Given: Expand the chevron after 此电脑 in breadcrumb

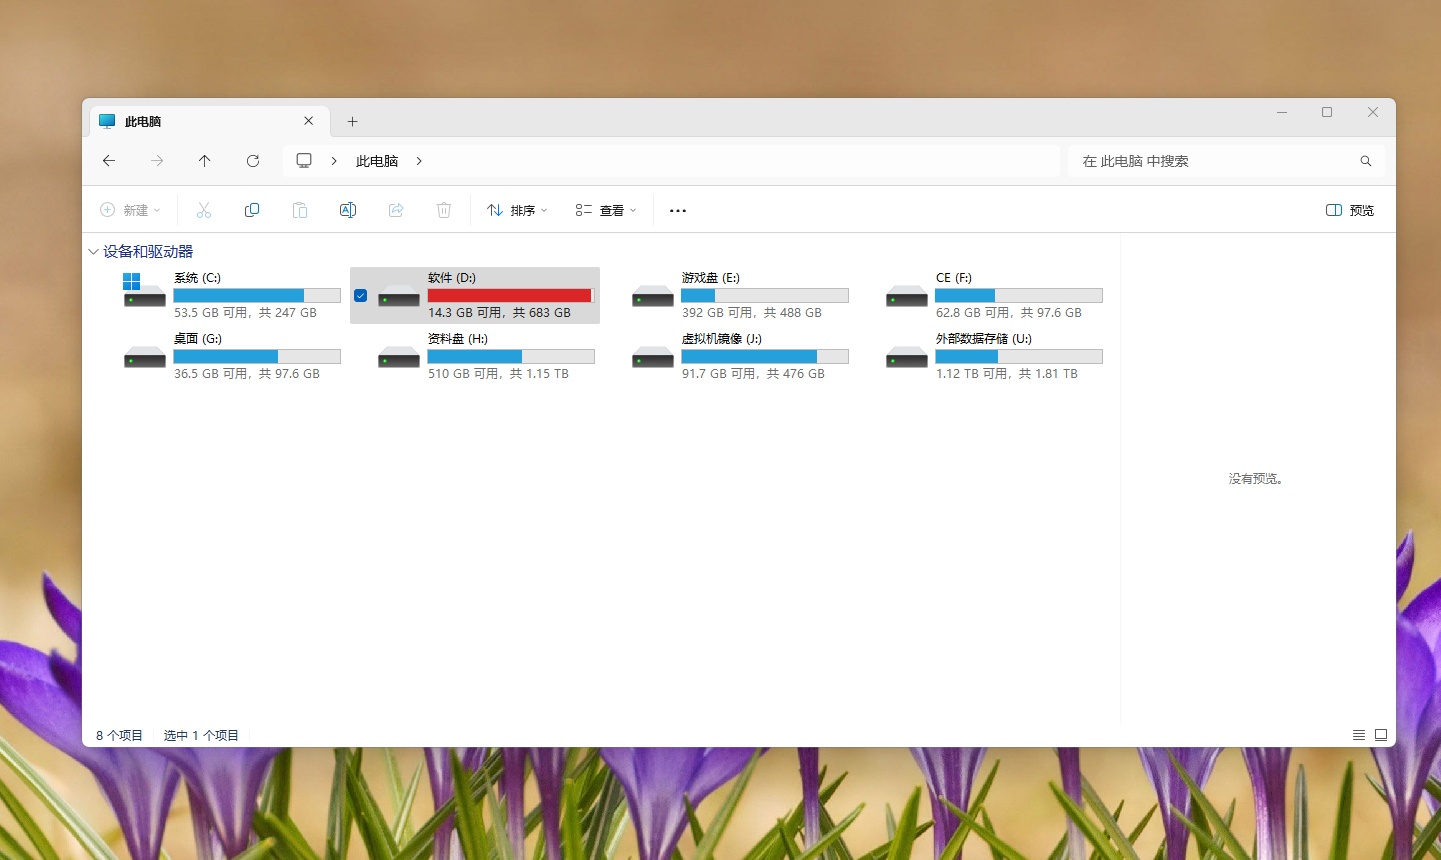Looking at the screenshot, I should point(419,161).
